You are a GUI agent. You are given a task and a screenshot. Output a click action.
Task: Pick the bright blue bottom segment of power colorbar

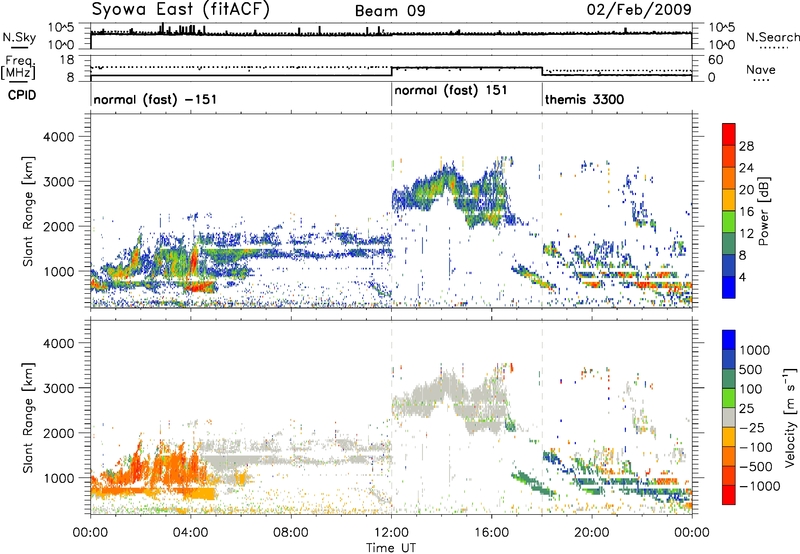pyautogui.click(x=729, y=288)
